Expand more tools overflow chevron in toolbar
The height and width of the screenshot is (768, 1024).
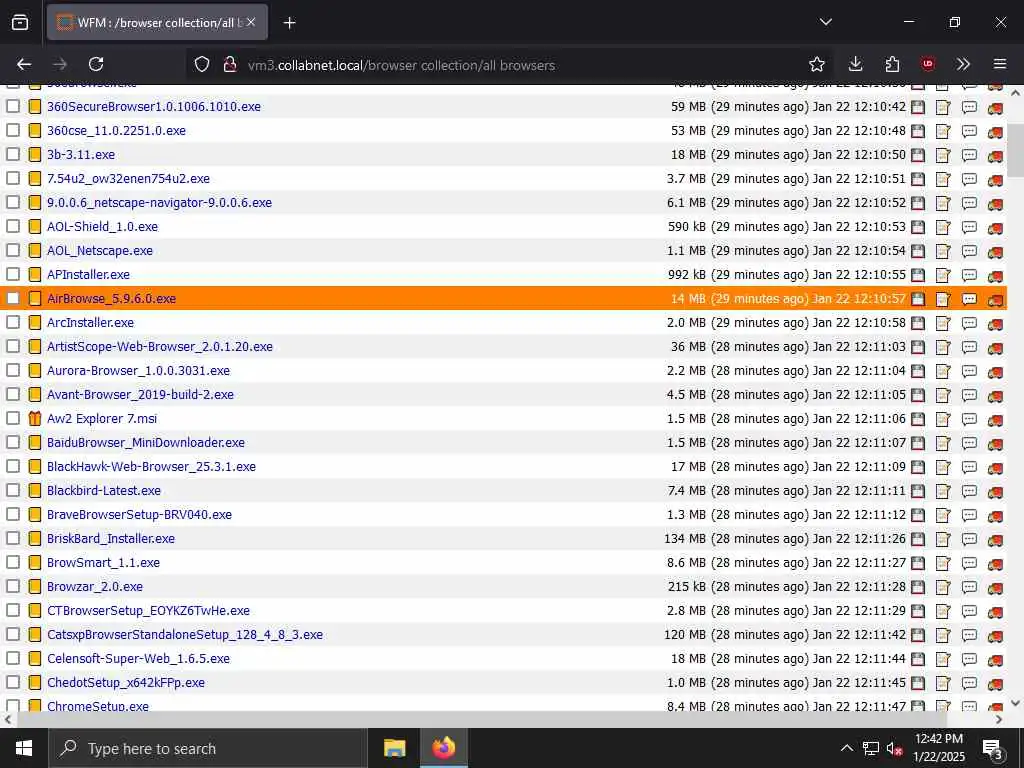pos(963,64)
